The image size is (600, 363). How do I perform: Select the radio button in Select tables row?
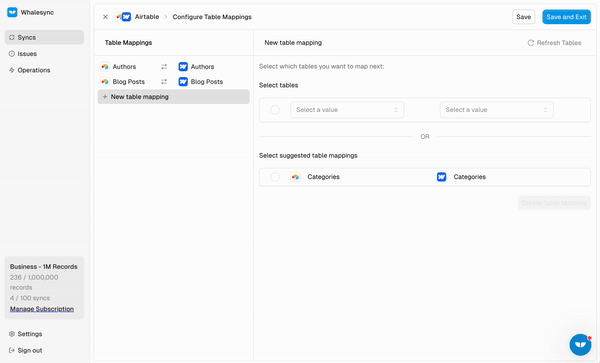275,110
